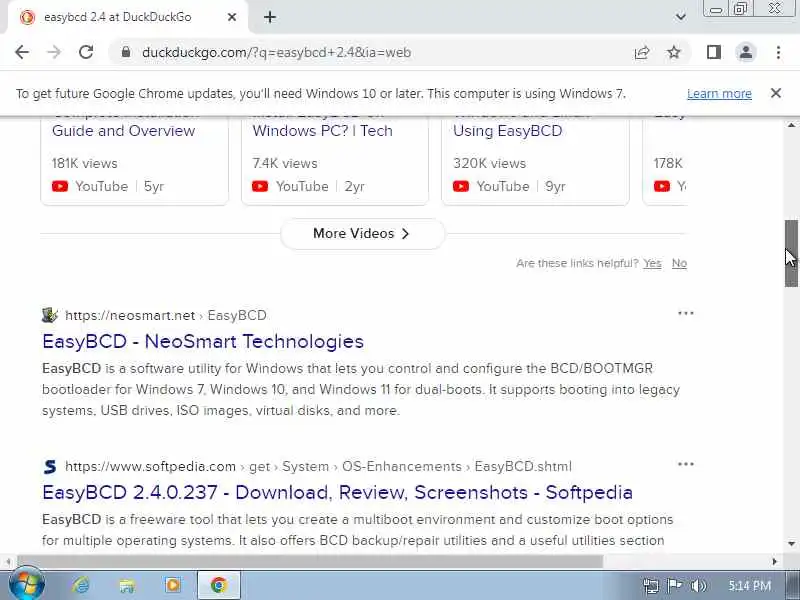The height and width of the screenshot is (600, 800).
Task: Open Windows Media Player from the taskbar
Action: click(172, 585)
